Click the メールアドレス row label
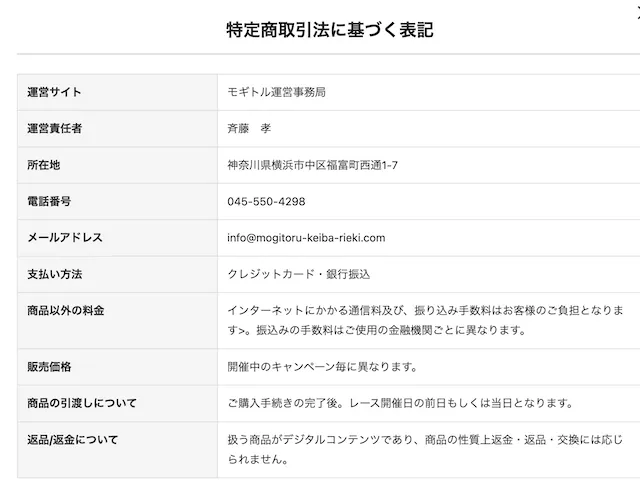The width and height of the screenshot is (640, 488). [65, 237]
